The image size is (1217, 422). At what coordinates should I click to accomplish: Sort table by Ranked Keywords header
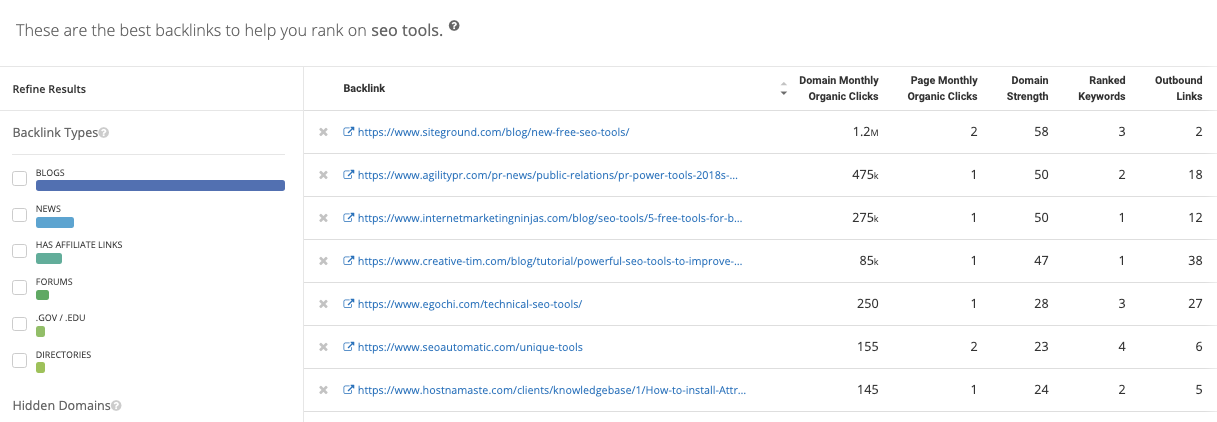[x=1106, y=89]
